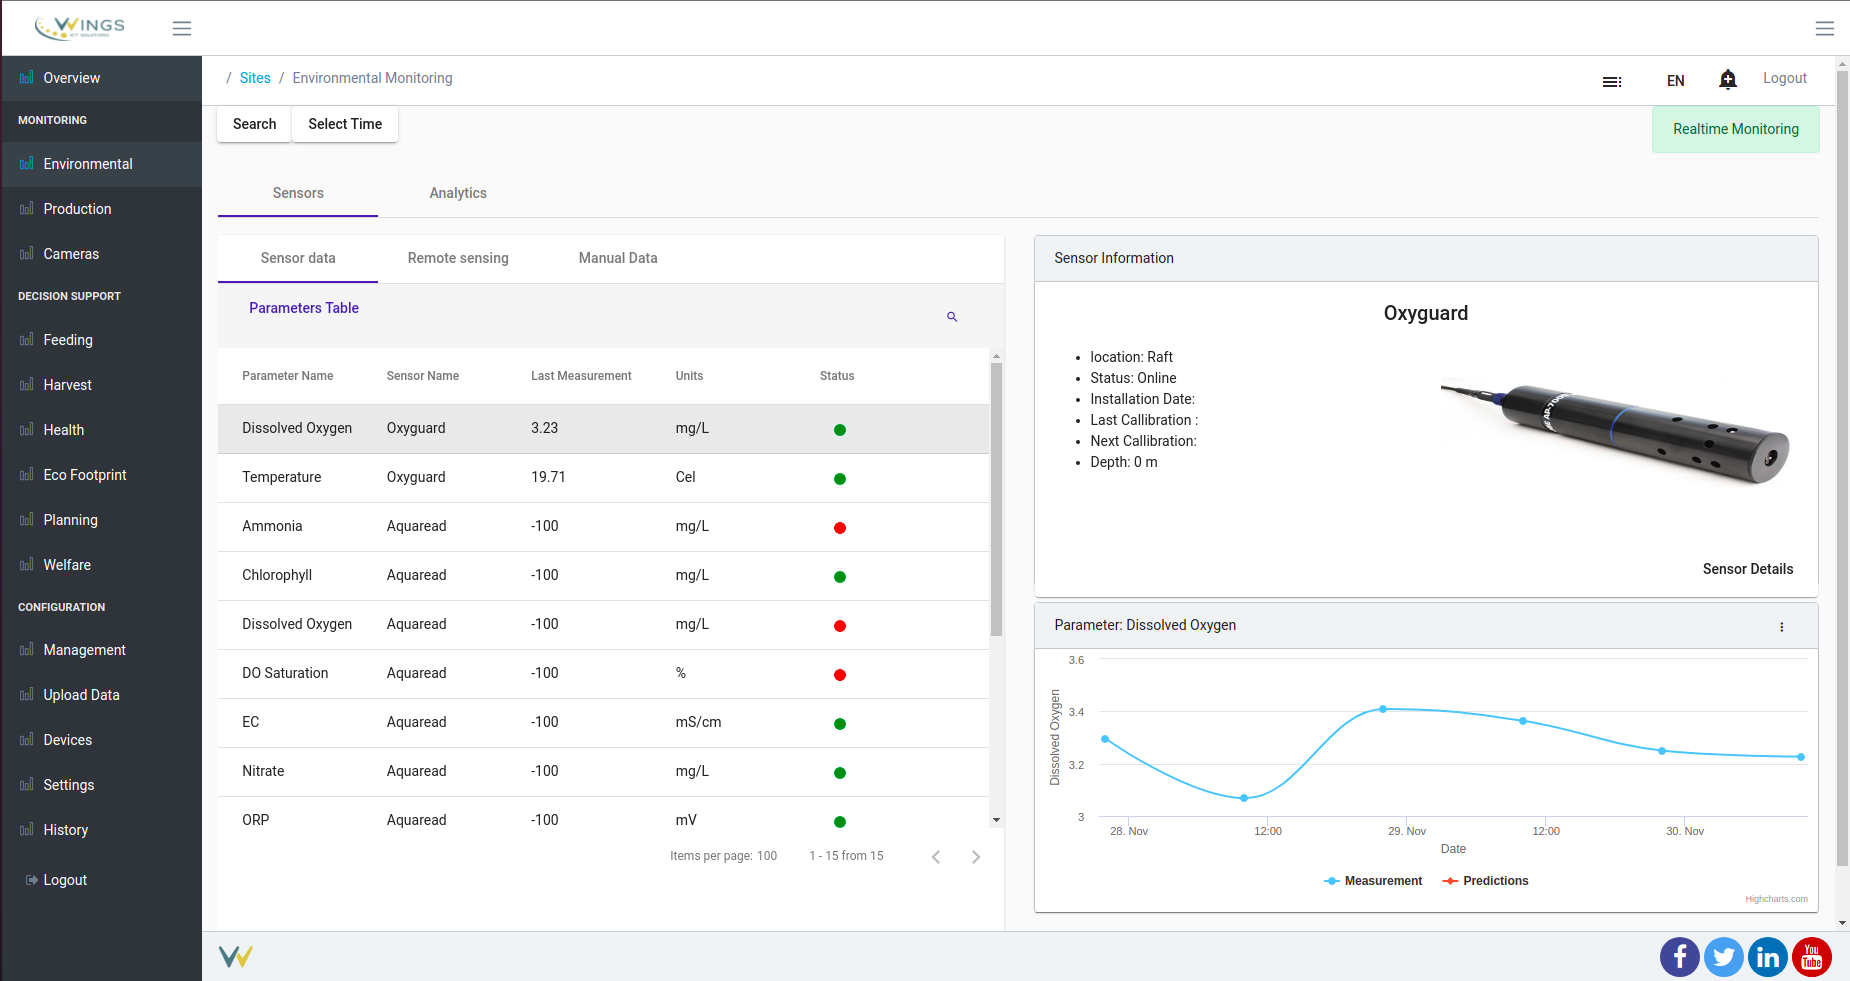
Task: Select the Manual Data tab
Action: 618,258
